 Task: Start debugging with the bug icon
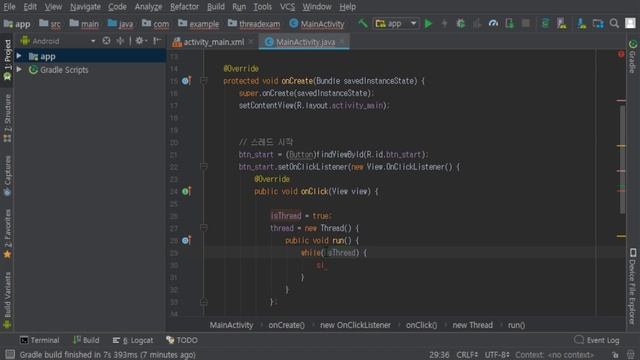pyautogui.click(x=461, y=24)
